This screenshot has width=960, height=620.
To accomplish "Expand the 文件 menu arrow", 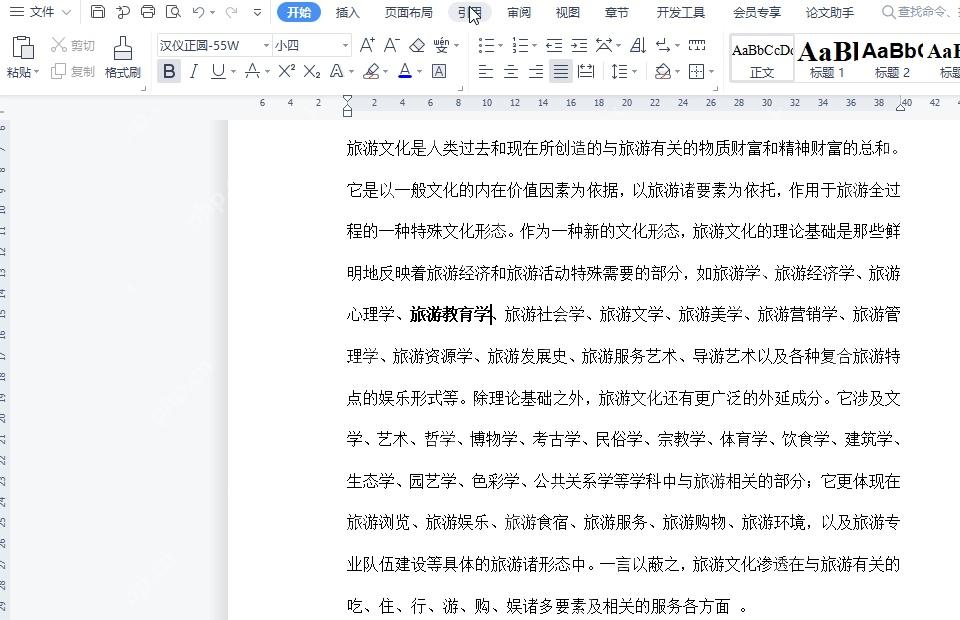I will (67, 12).
